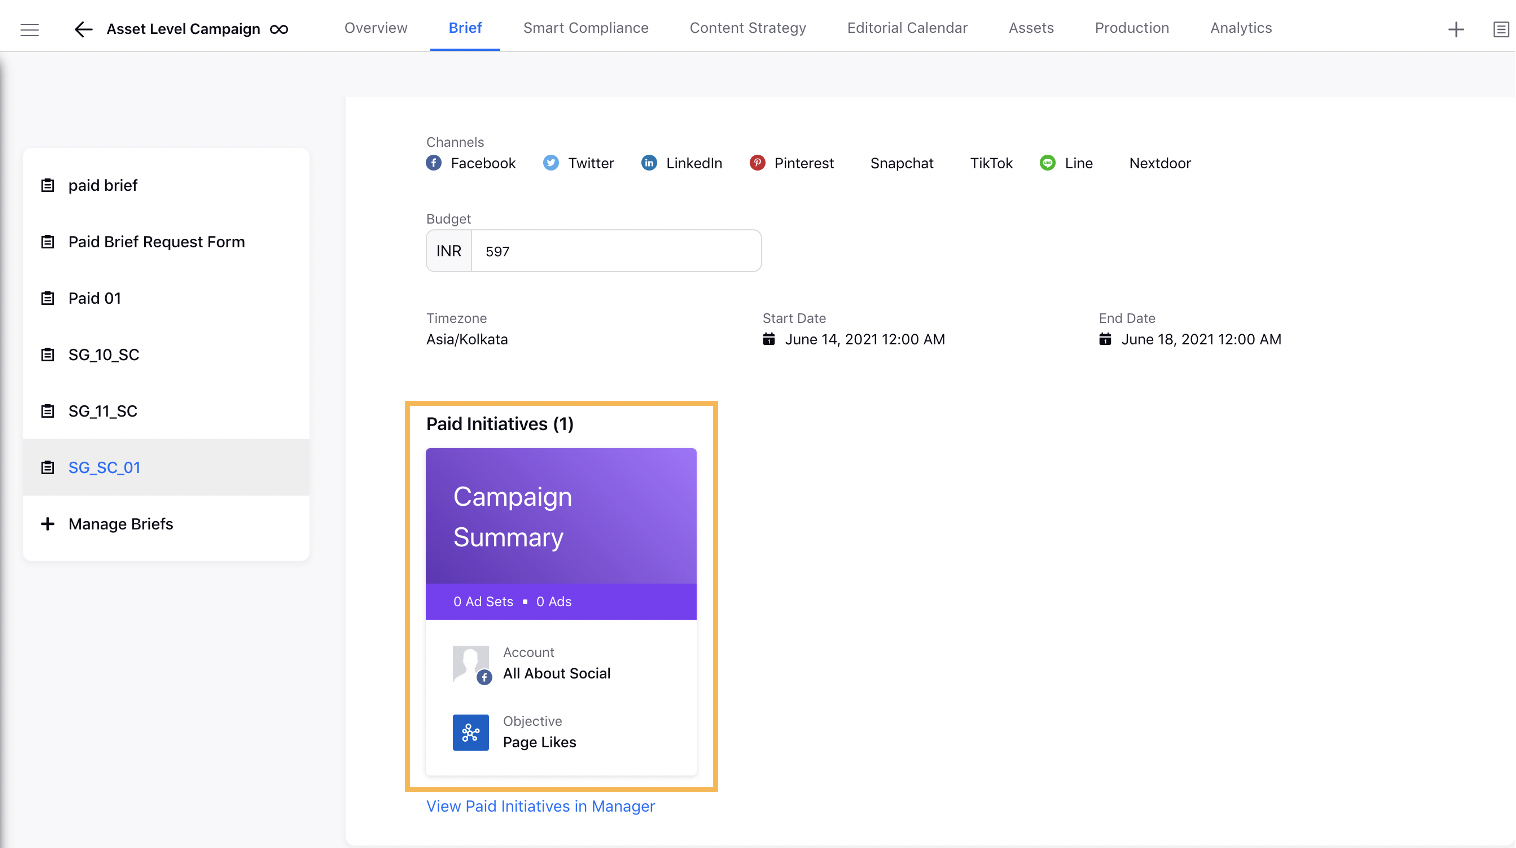
Task: Select the SG_10_SC brief
Action: 166,355
